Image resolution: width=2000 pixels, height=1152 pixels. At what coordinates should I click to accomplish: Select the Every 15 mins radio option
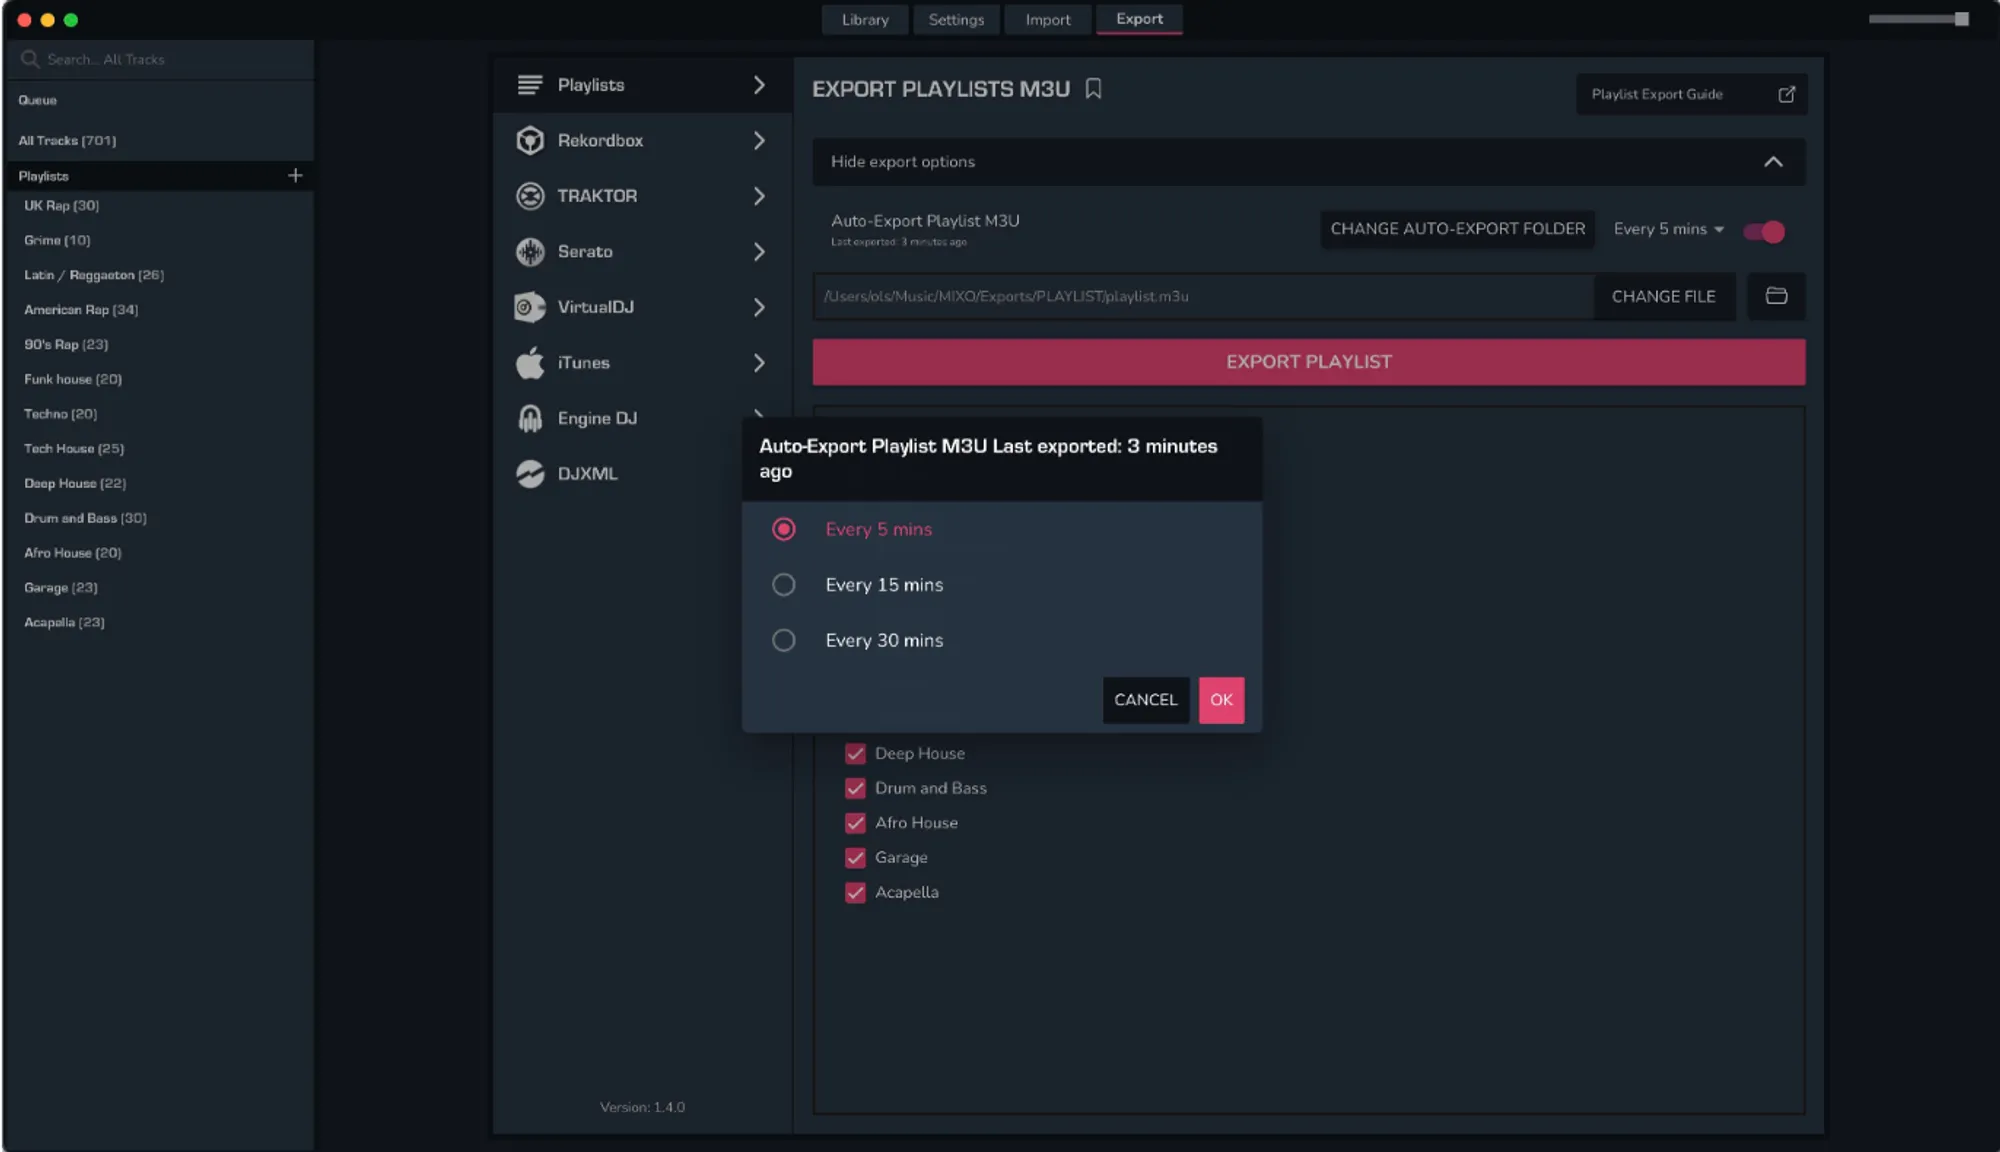click(x=784, y=585)
